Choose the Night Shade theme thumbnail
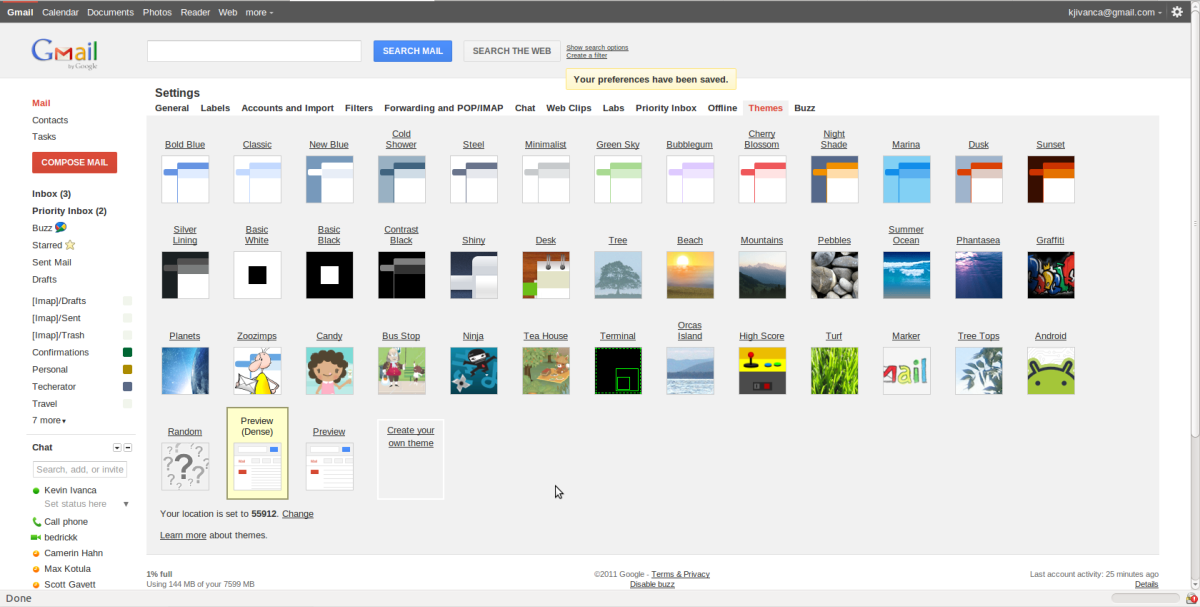This screenshot has height=607, width=1200. 834,179
